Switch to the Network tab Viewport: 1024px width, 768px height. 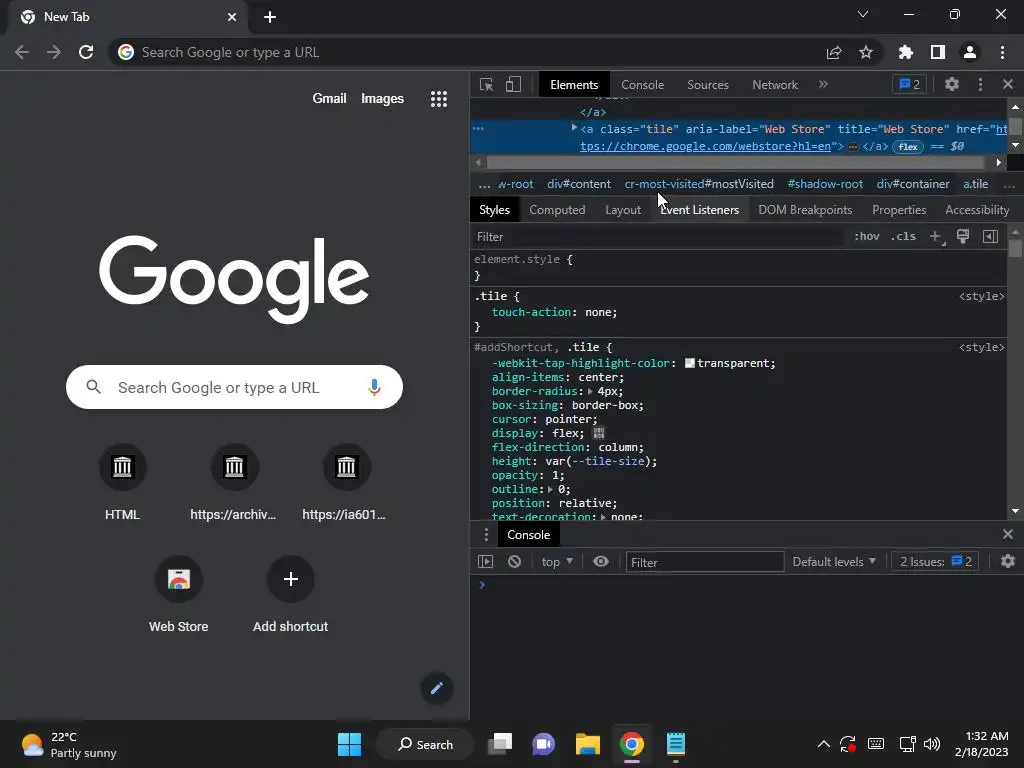tap(775, 85)
